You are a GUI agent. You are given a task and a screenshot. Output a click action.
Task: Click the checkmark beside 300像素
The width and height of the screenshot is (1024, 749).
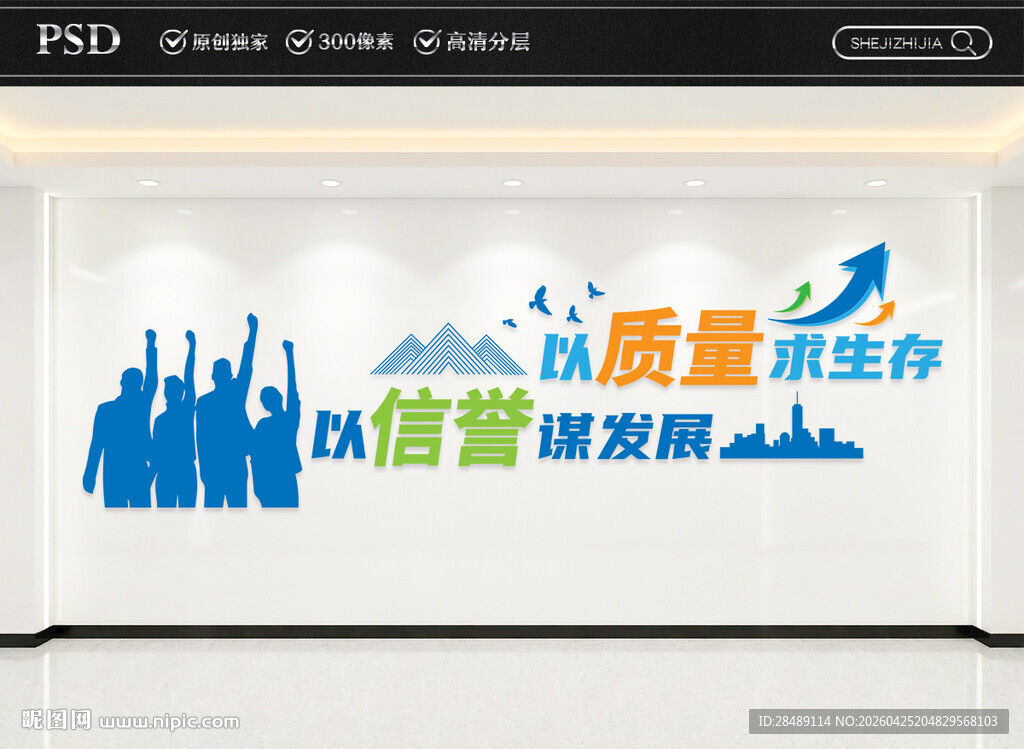(x=299, y=42)
